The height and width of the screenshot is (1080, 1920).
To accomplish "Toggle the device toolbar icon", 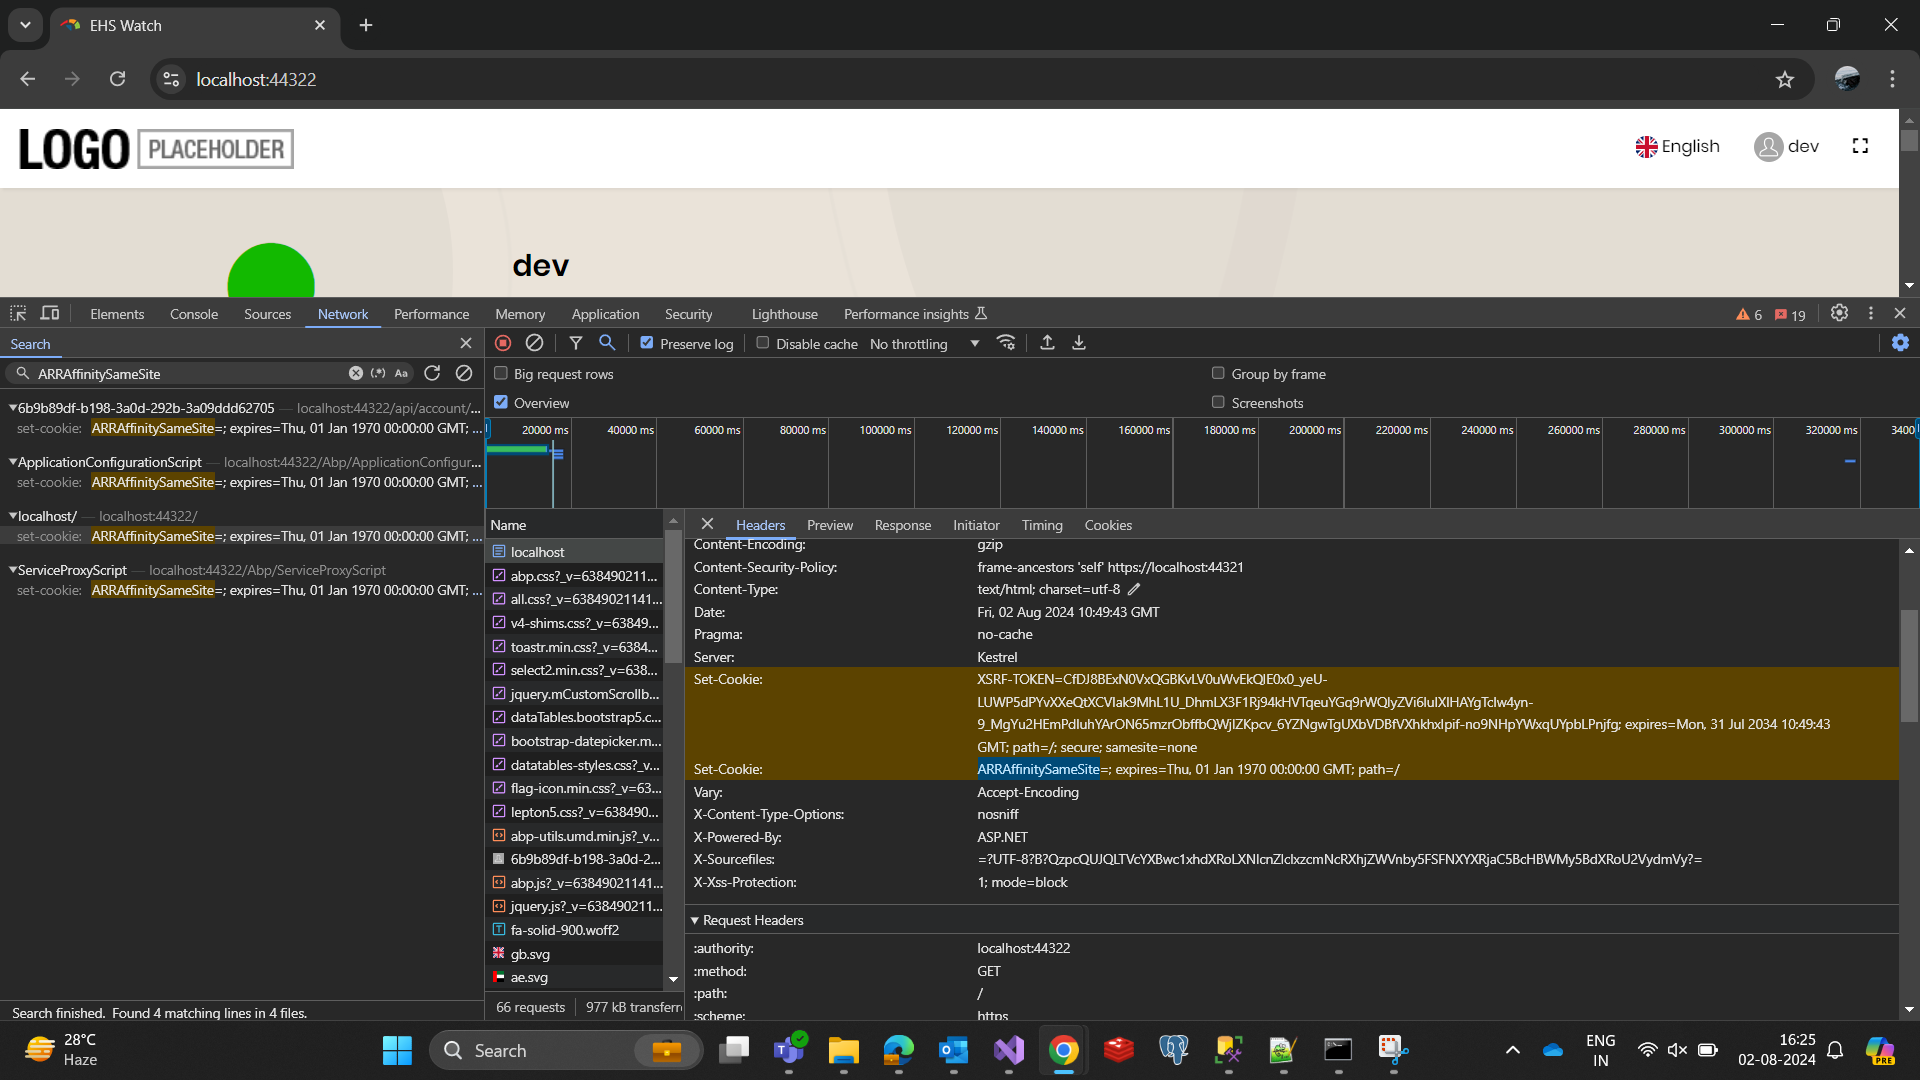I will tap(50, 314).
